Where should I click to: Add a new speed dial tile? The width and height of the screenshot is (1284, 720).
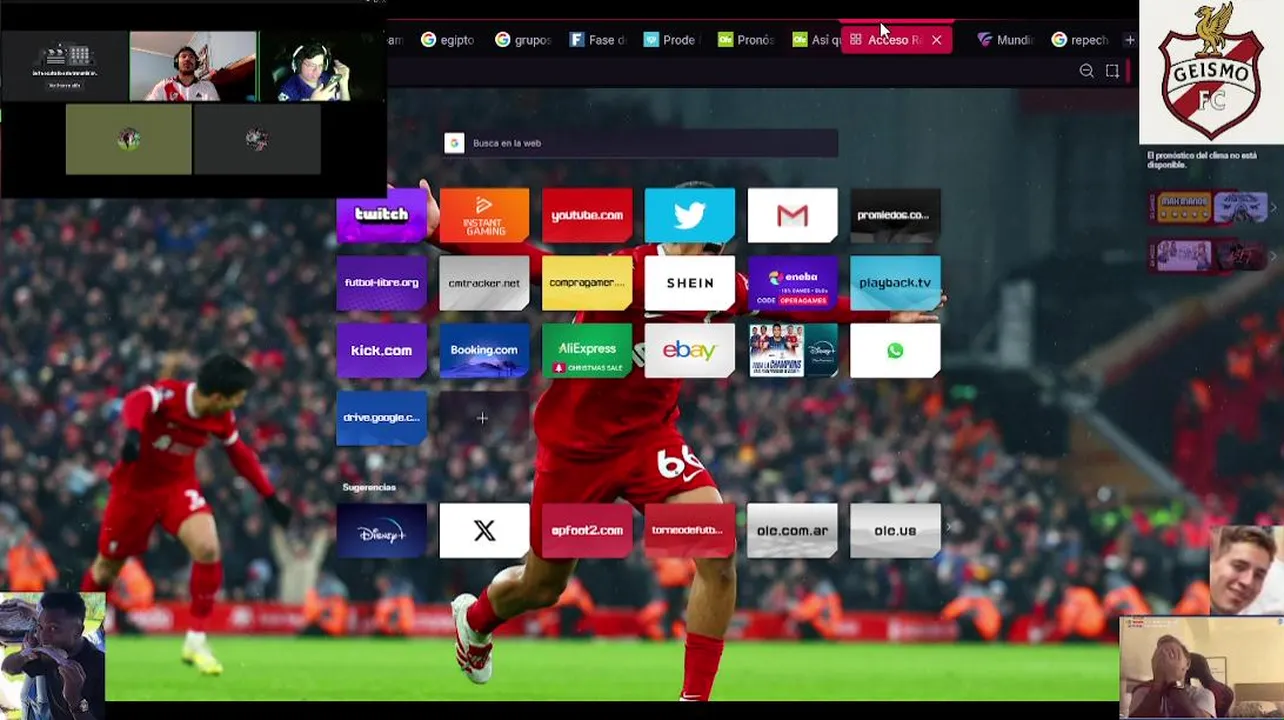click(x=483, y=418)
